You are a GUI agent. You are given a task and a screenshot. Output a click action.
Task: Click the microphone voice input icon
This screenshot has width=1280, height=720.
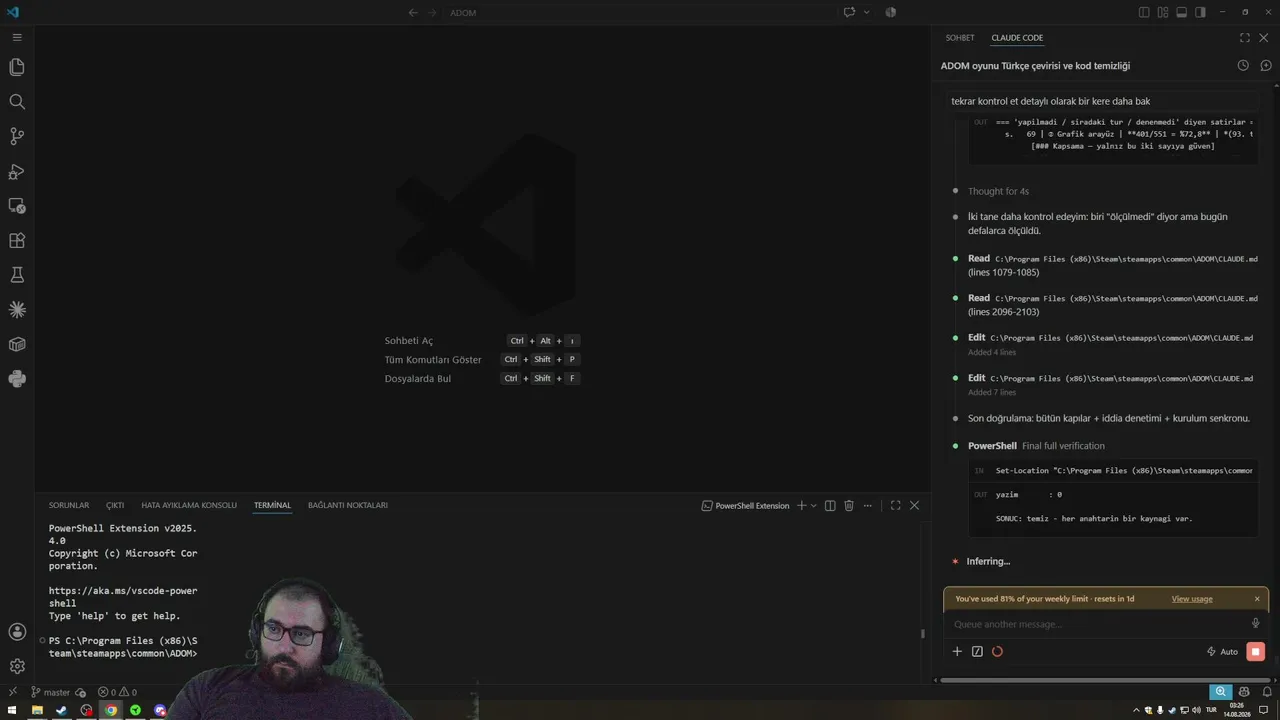pos(1256,624)
